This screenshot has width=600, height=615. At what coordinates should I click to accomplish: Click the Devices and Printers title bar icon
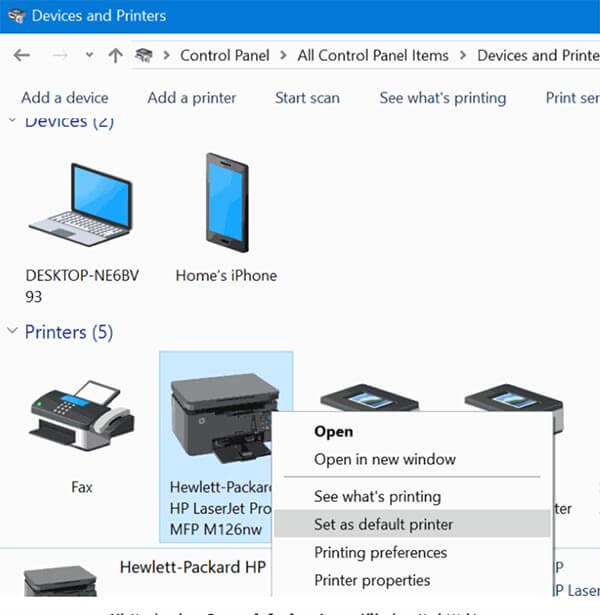click(16, 16)
